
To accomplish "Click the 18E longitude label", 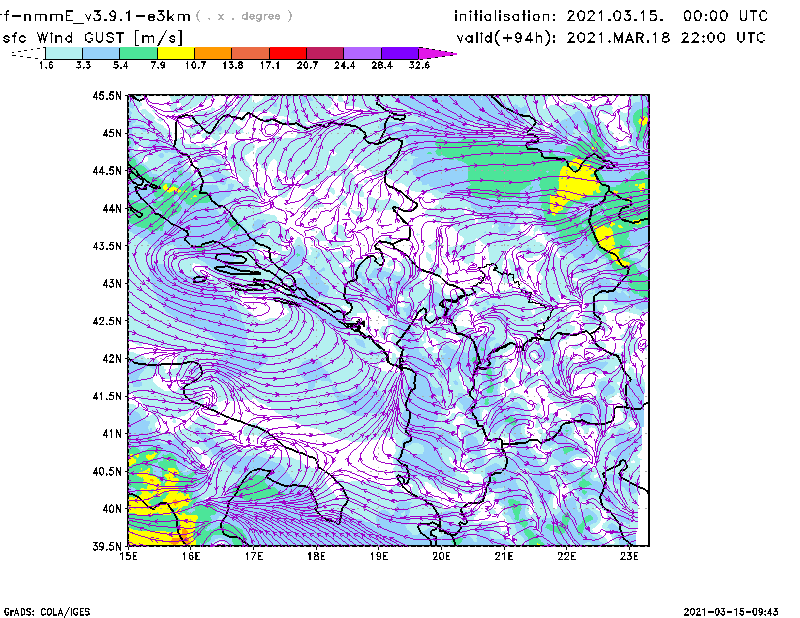I will (x=316, y=556).
